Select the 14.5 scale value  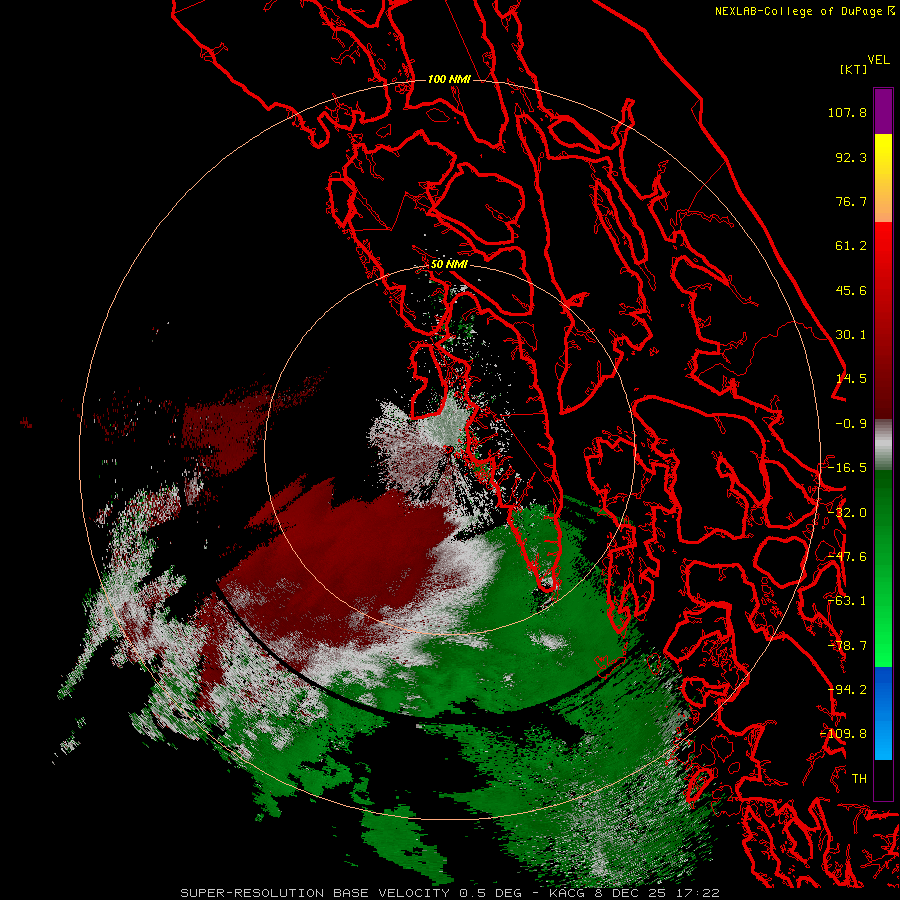851,379
